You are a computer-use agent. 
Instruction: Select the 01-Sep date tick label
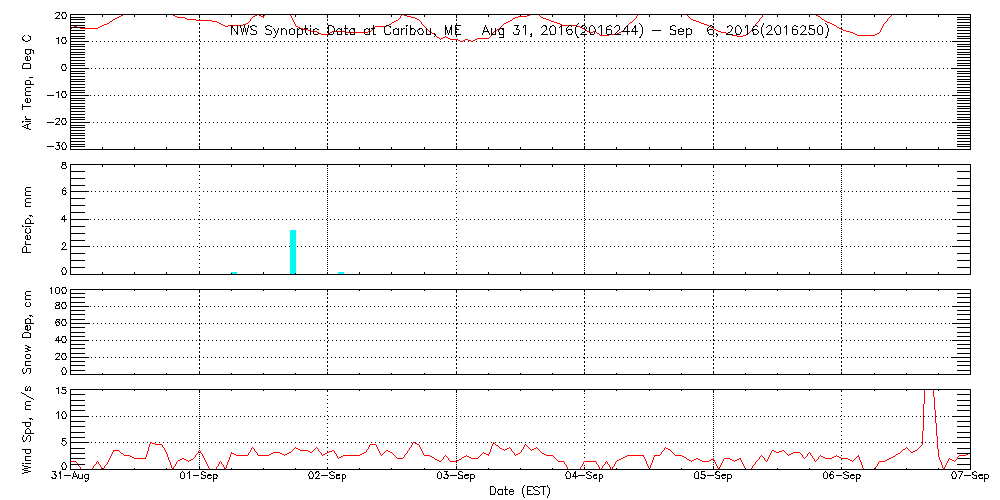tap(199, 477)
